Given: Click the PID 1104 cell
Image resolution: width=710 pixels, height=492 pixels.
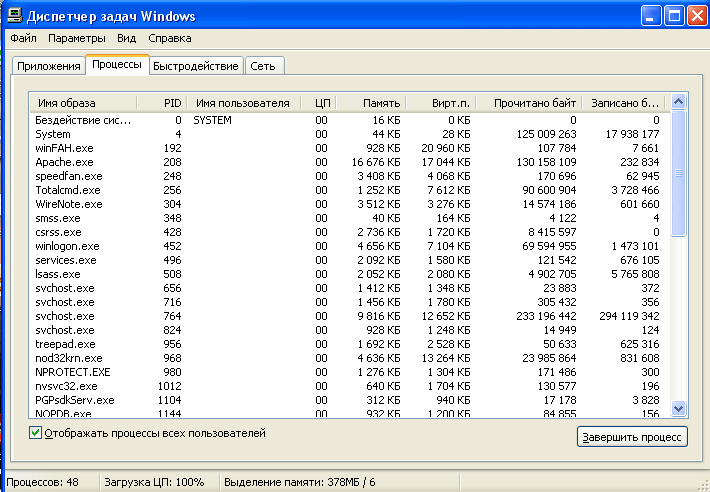Looking at the screenshot, I should pyautogui.click(x=169, y=401).
